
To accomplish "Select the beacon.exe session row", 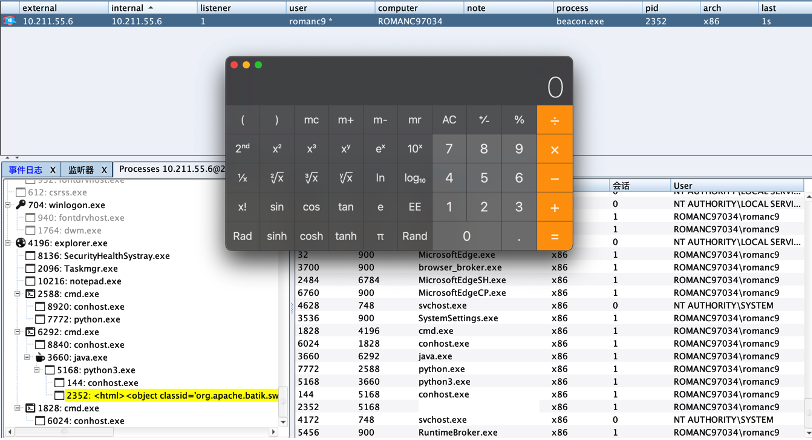I will (x=406, y=21).
